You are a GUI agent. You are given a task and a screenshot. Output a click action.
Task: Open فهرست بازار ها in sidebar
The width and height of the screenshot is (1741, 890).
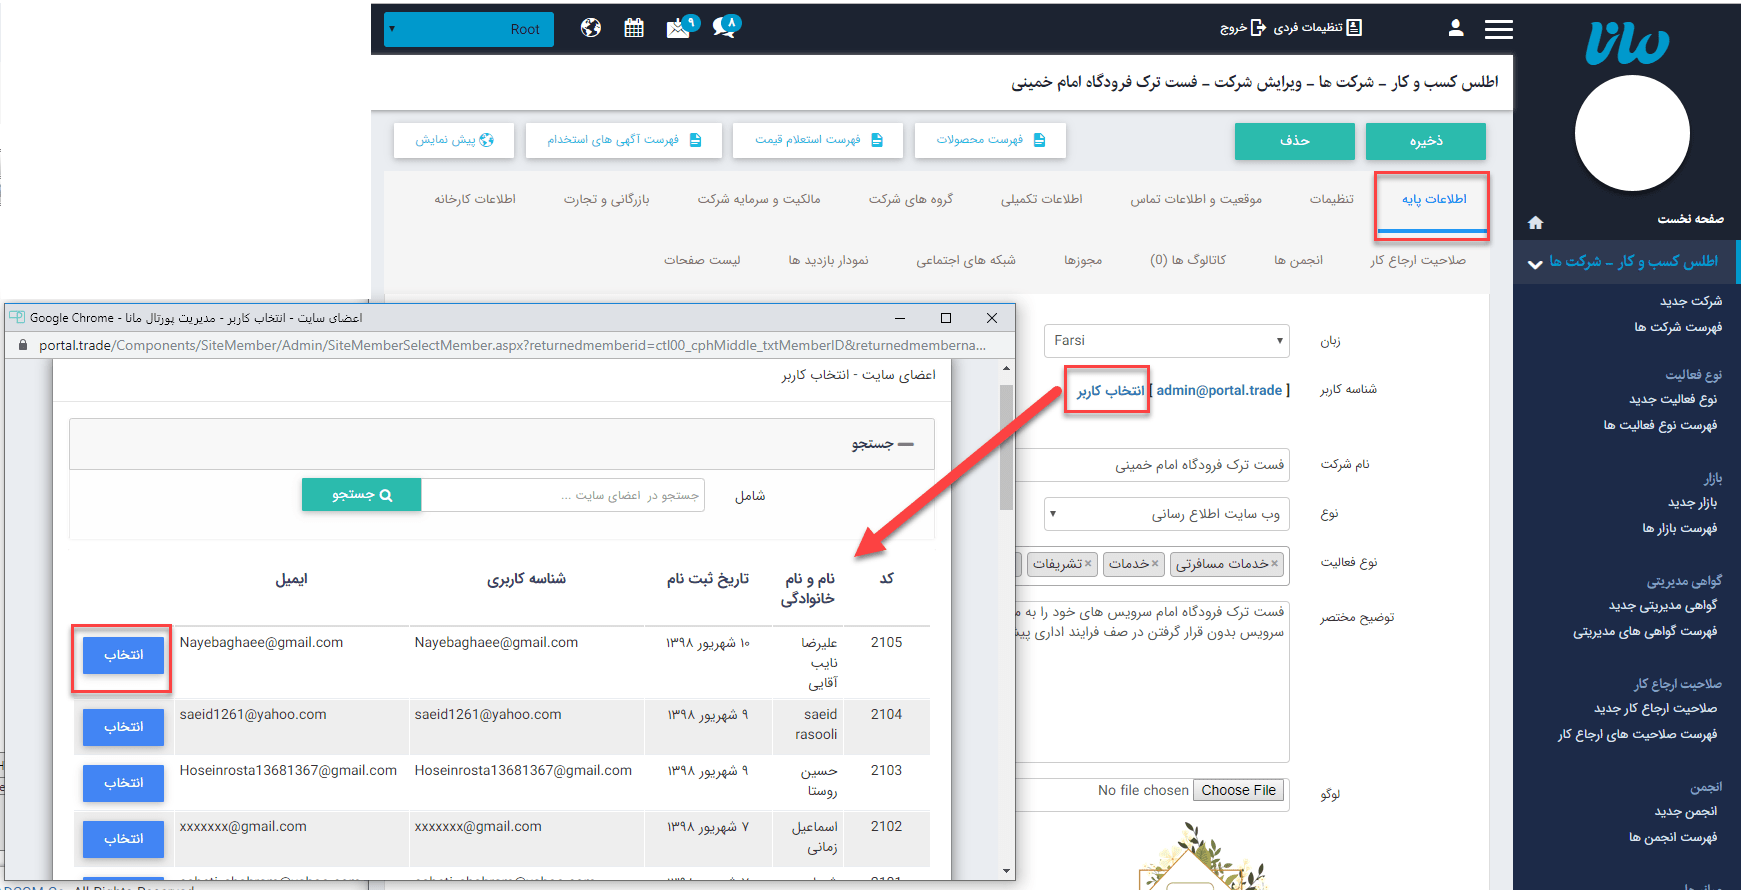[1679, 528]
